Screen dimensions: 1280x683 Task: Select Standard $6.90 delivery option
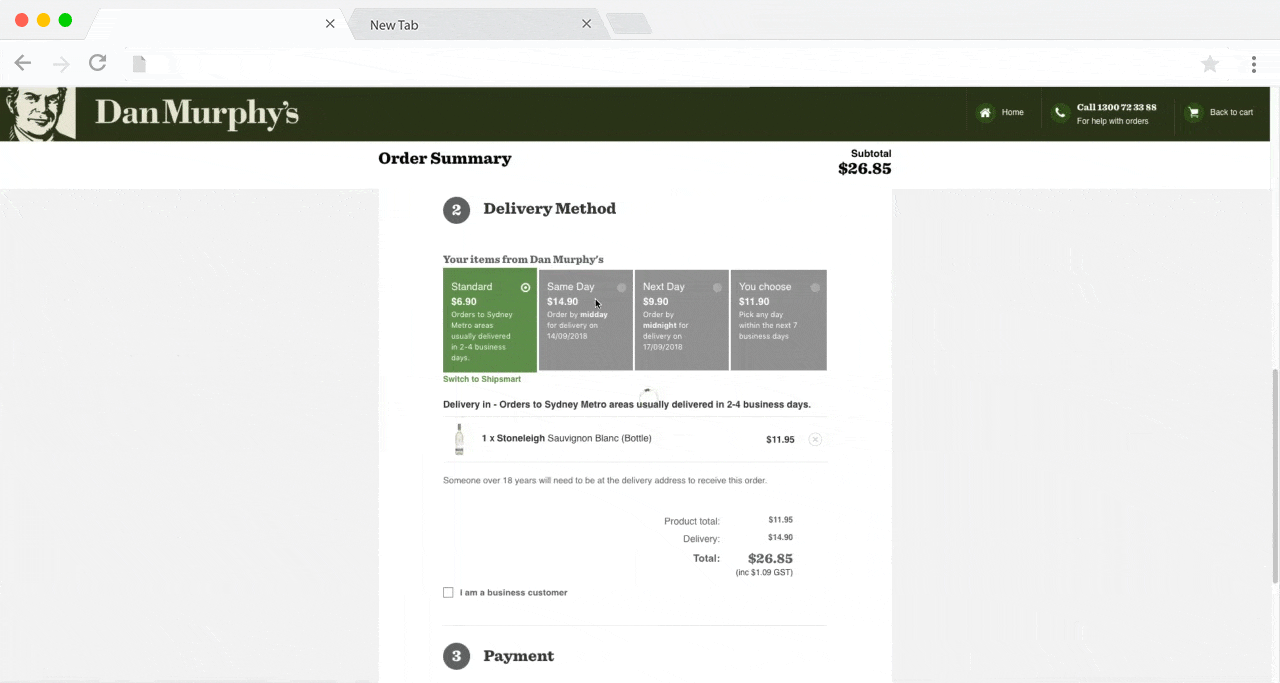(x=490, y=320)
